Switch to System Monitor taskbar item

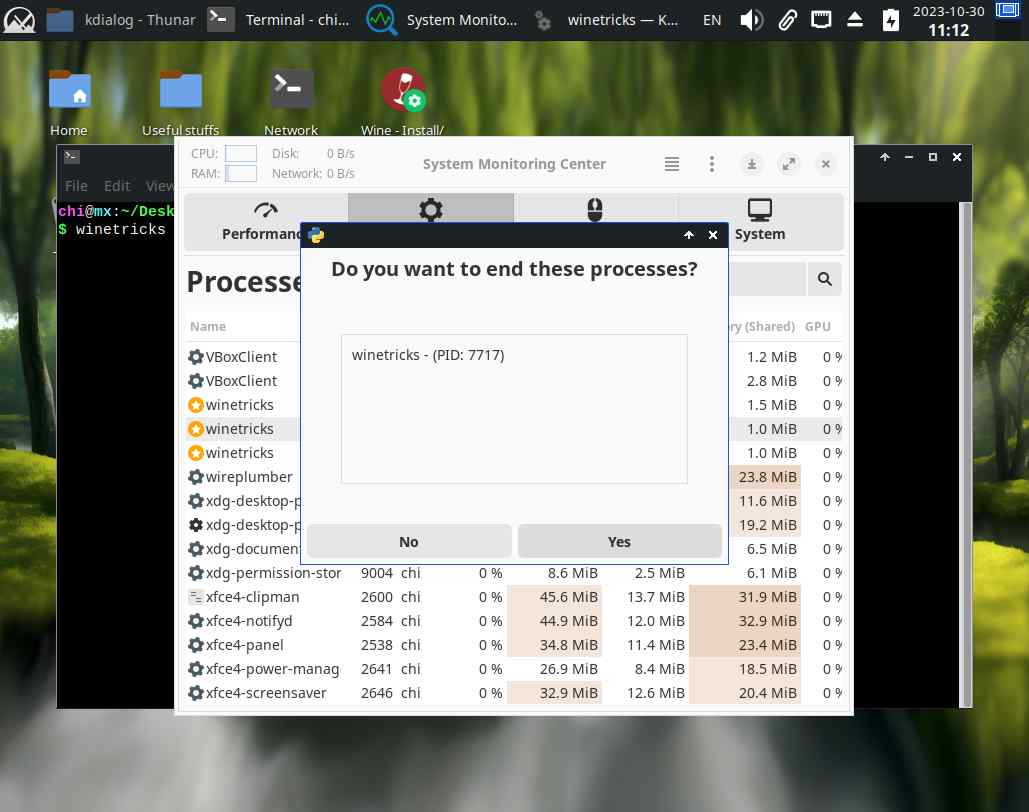tap(443, 20)
